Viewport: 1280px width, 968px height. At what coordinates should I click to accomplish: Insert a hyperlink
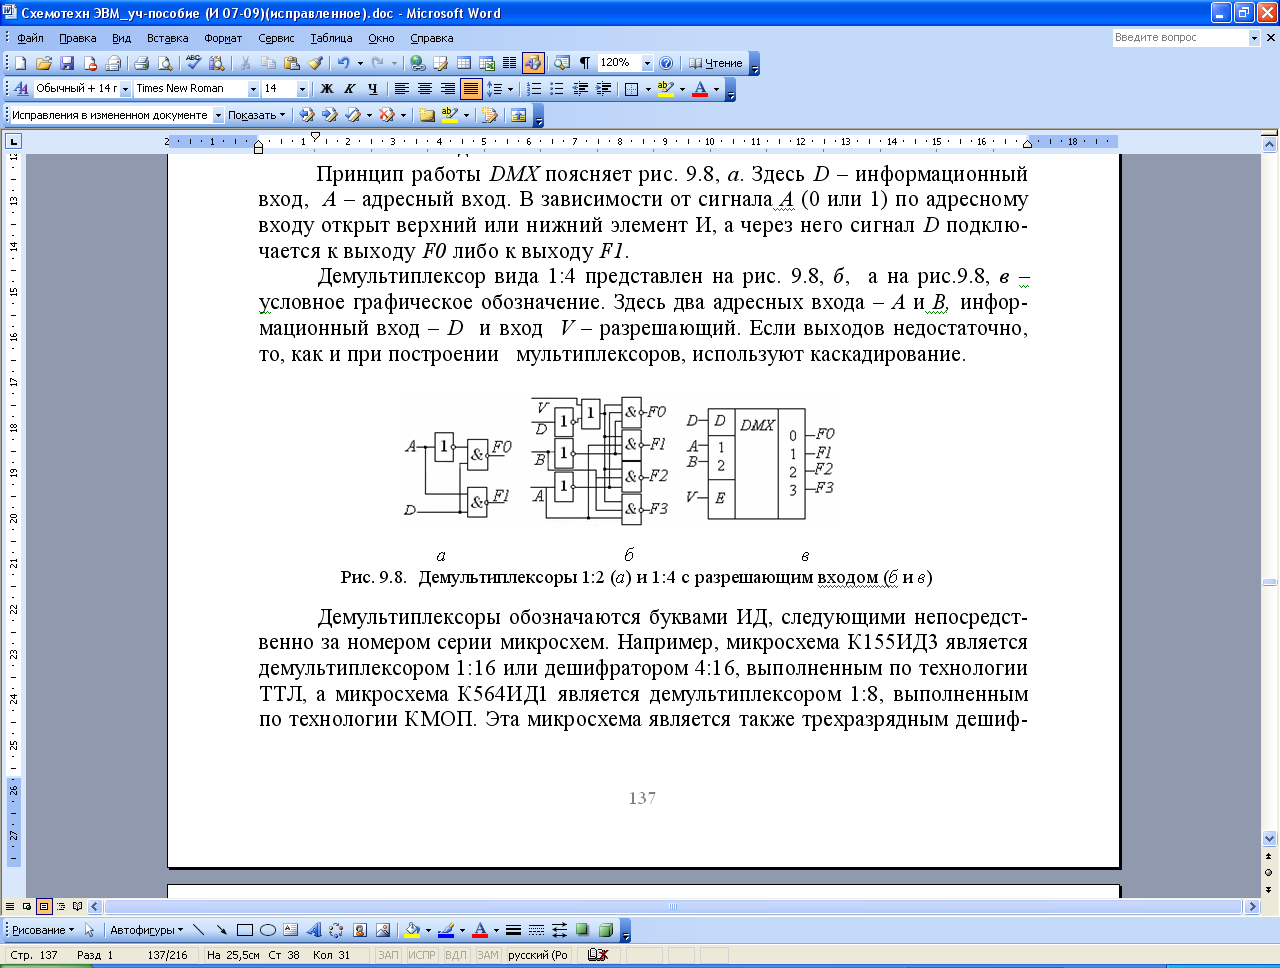[x=417, y=63]
